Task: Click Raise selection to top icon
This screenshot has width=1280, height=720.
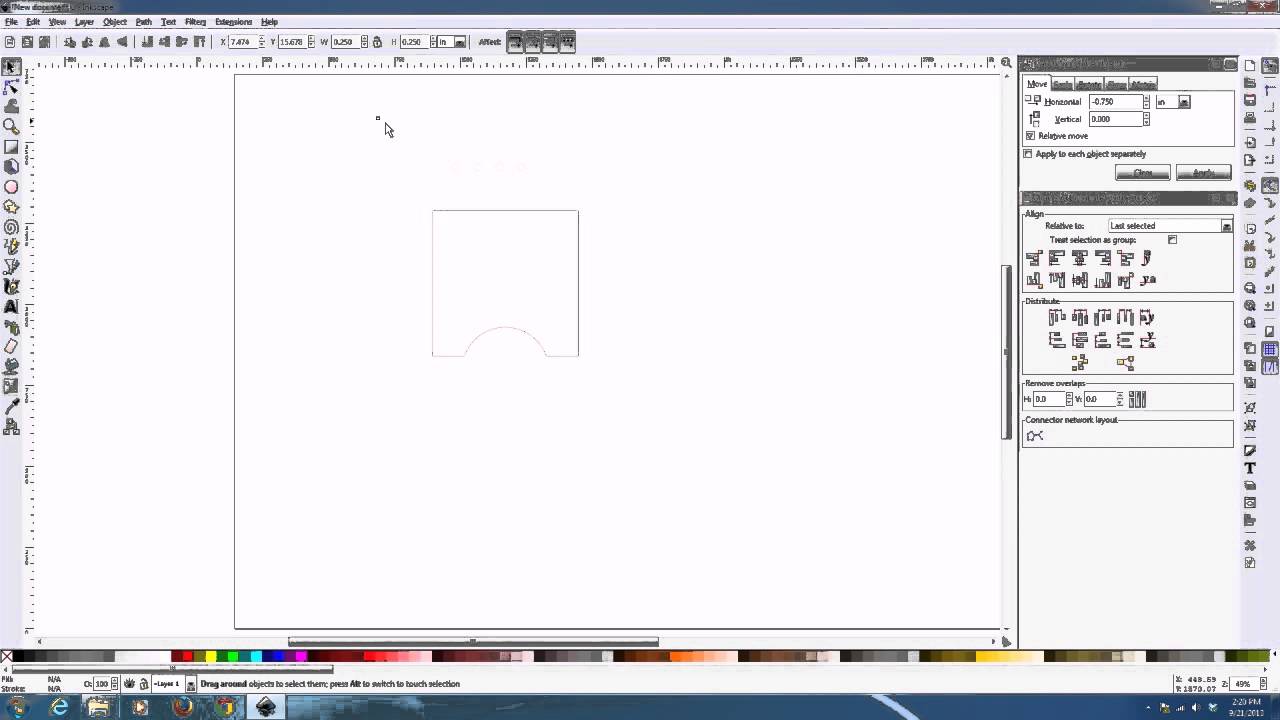Action: point(200,42)
